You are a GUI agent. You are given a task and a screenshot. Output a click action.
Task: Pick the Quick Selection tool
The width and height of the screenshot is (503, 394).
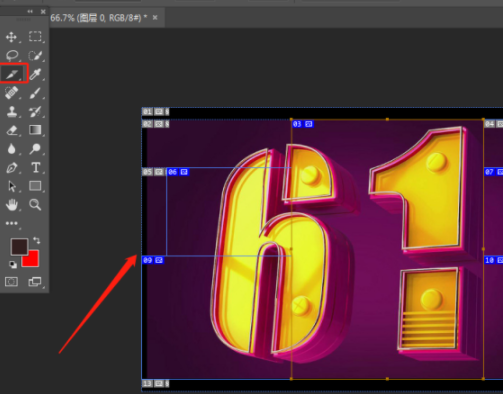pyautogui.click(x=35, y=55)
